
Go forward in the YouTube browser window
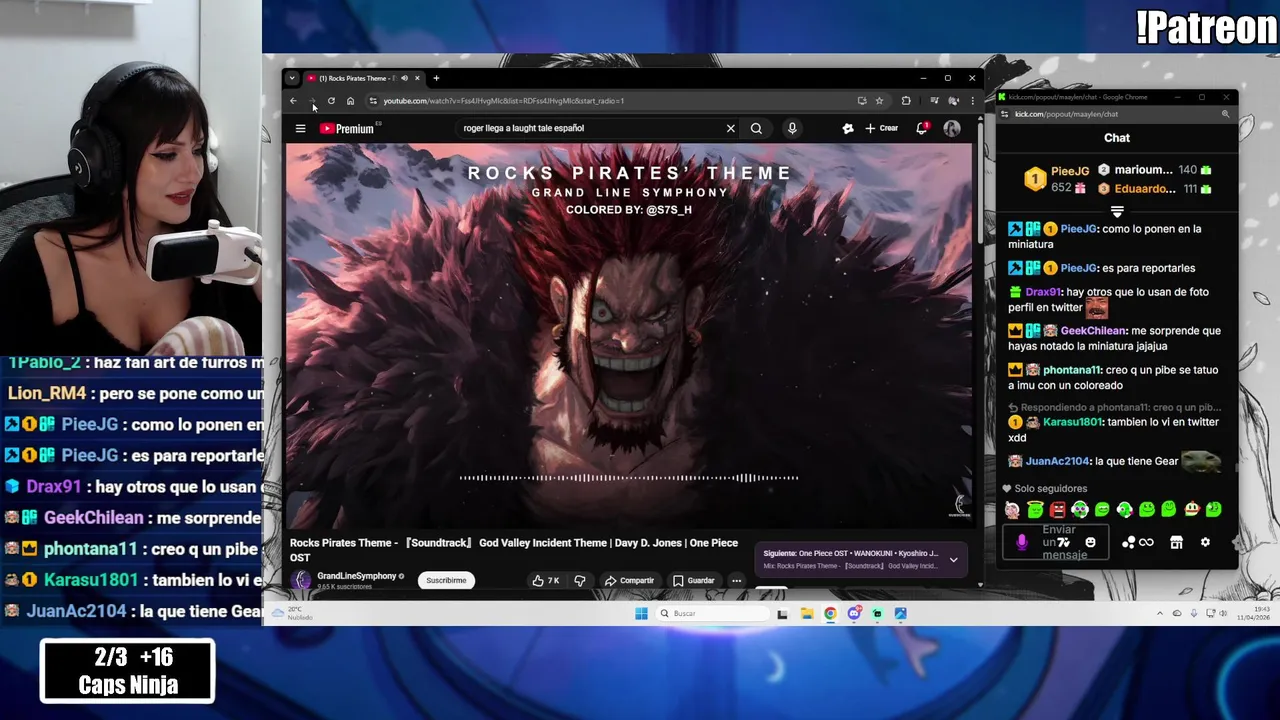312,101
